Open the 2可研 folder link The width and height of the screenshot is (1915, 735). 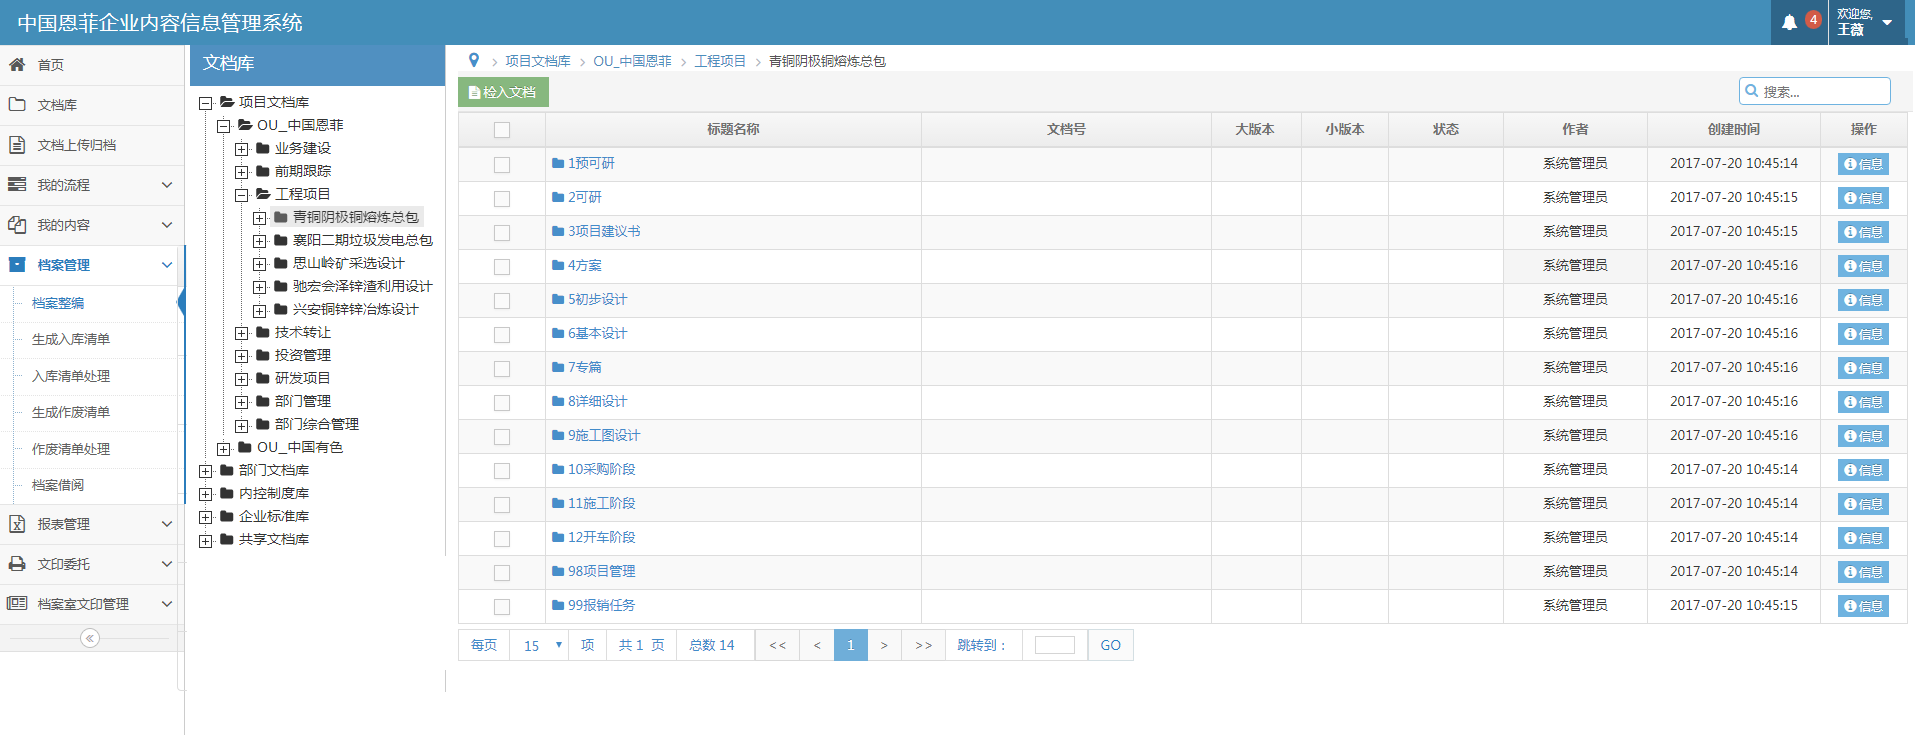585,197
